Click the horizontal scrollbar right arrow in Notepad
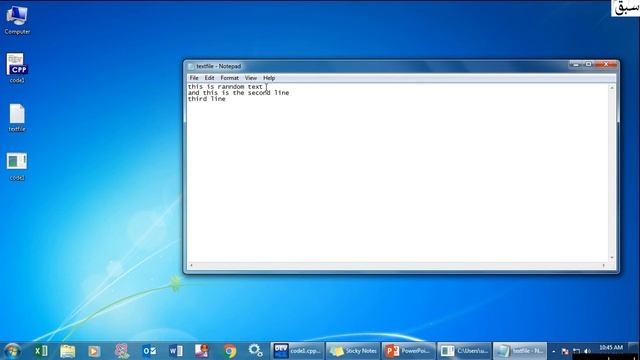The width and height of the screenshot is (640, 360). (604, 266)
